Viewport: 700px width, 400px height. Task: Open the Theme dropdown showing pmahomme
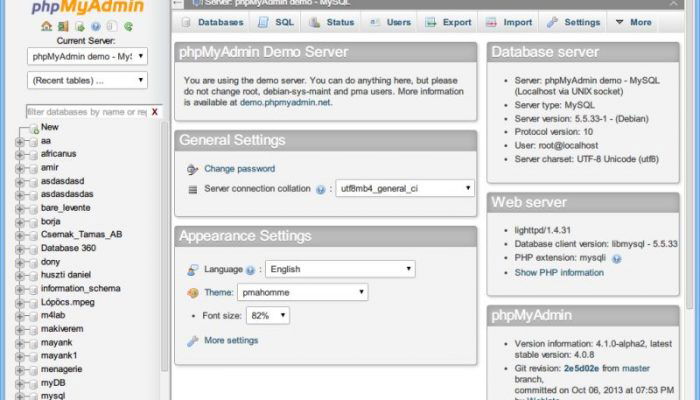coord(303,292)
